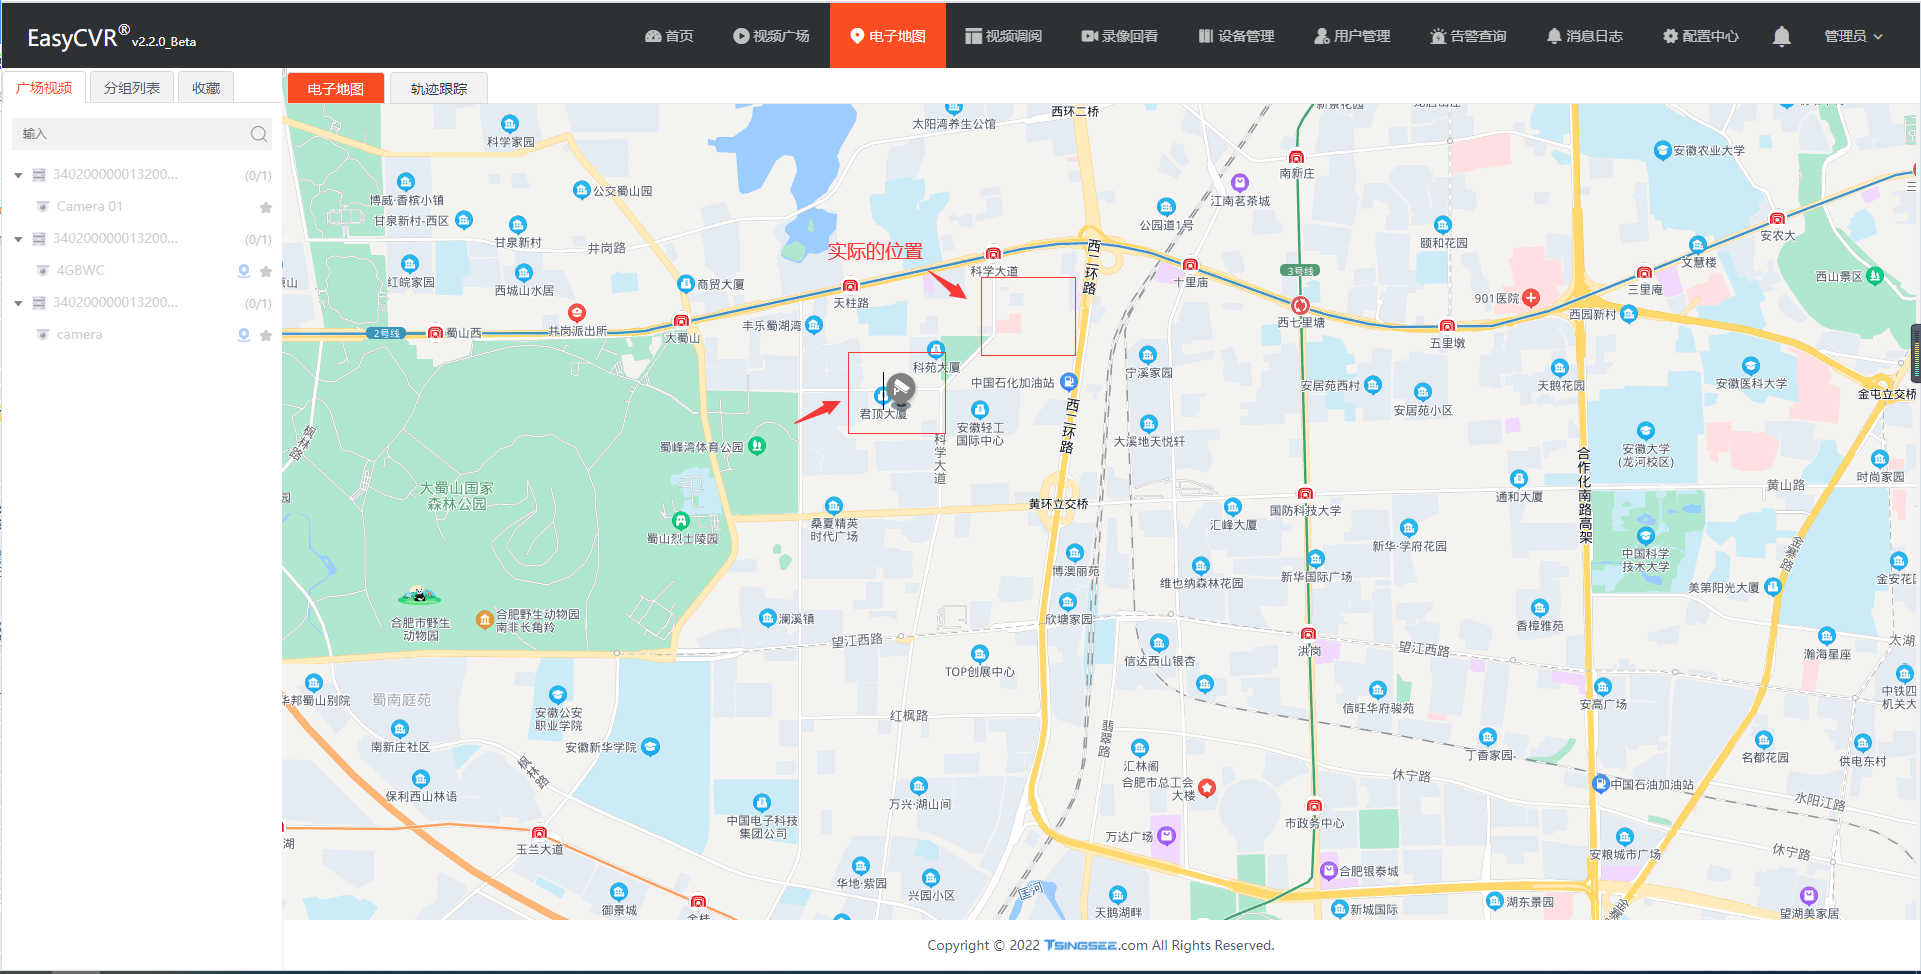Switch to the 广场视频 tab

tap(44, 88)
